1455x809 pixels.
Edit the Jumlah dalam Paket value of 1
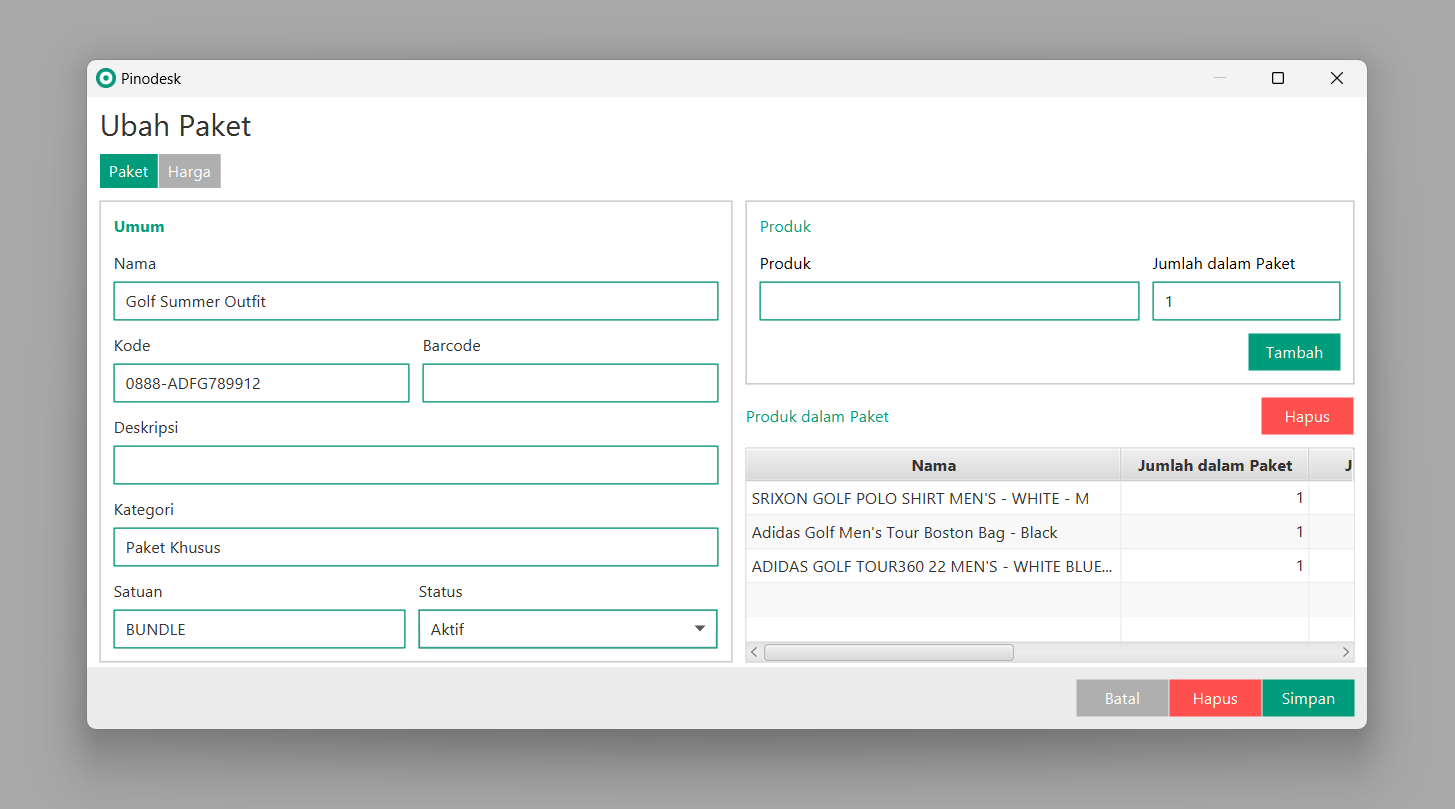click(1246, 301)
